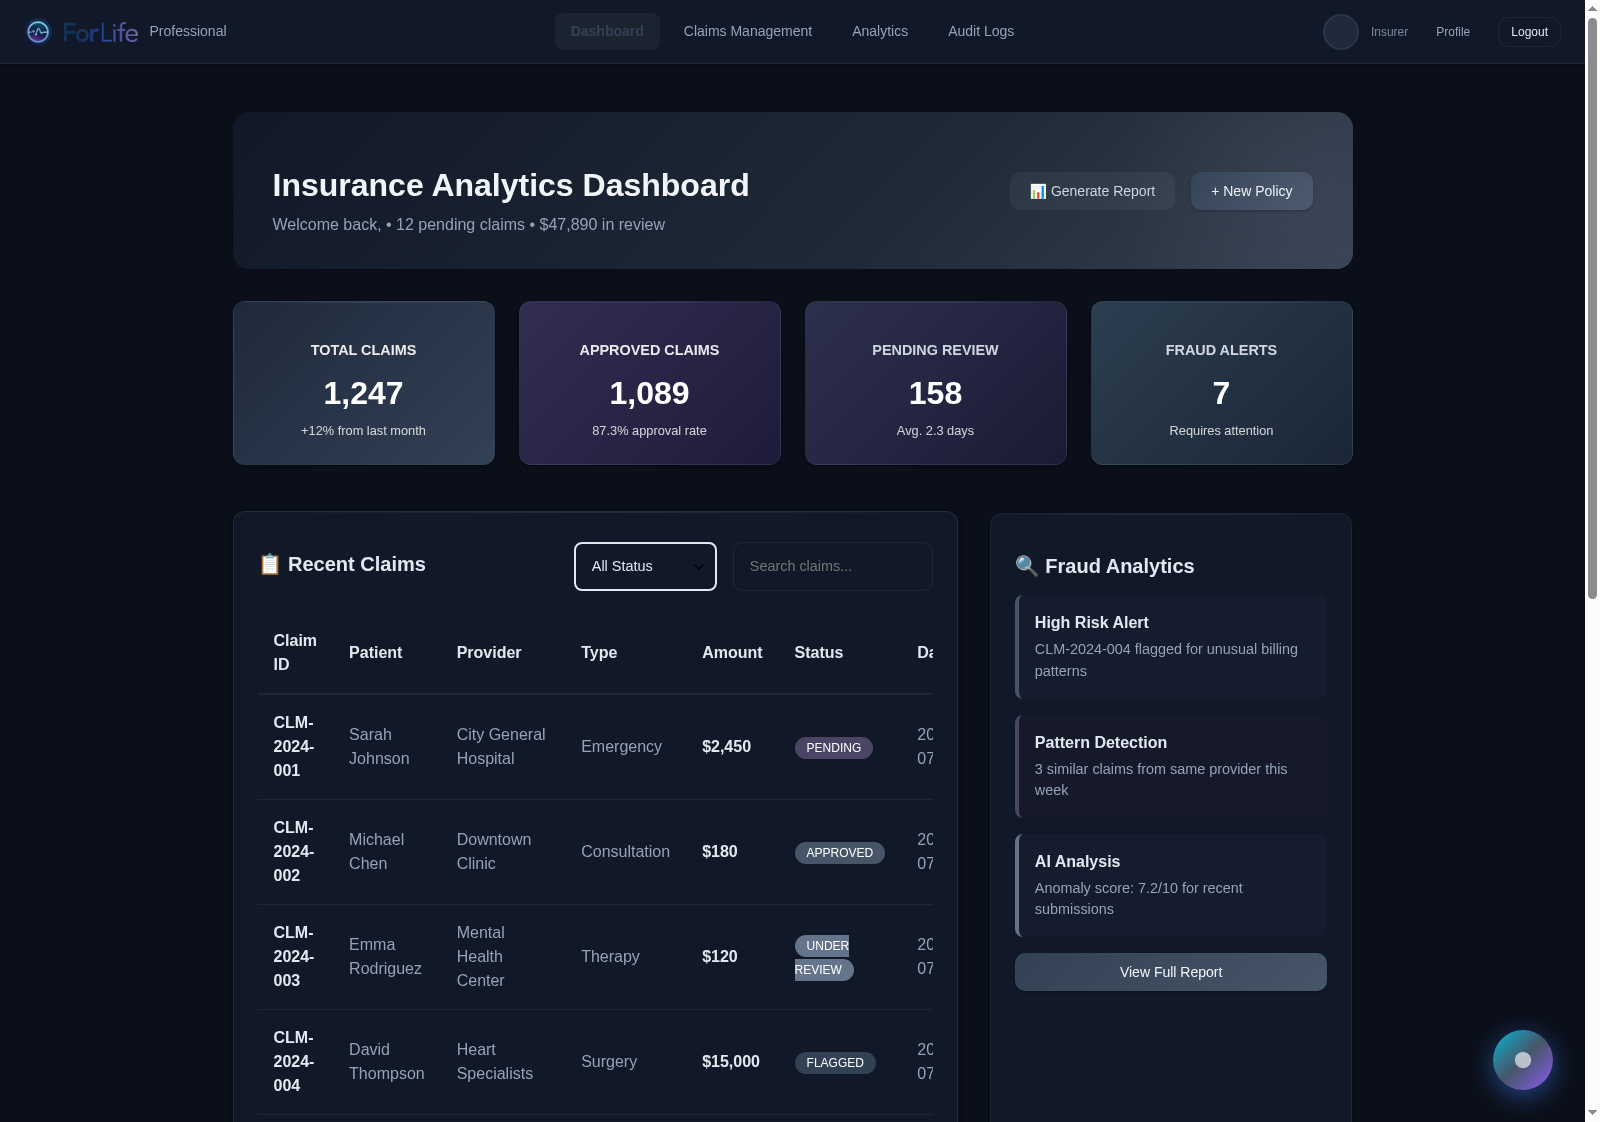This screenshot has height=1122, width=1600.
Task: Open the Approved Claims stat card
Action: 650,383
